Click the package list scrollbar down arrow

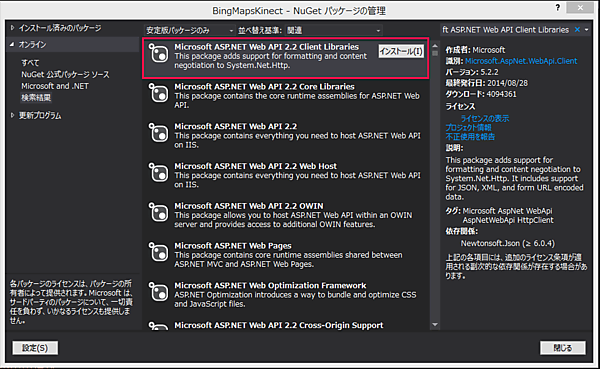click(x=435, y=325)
